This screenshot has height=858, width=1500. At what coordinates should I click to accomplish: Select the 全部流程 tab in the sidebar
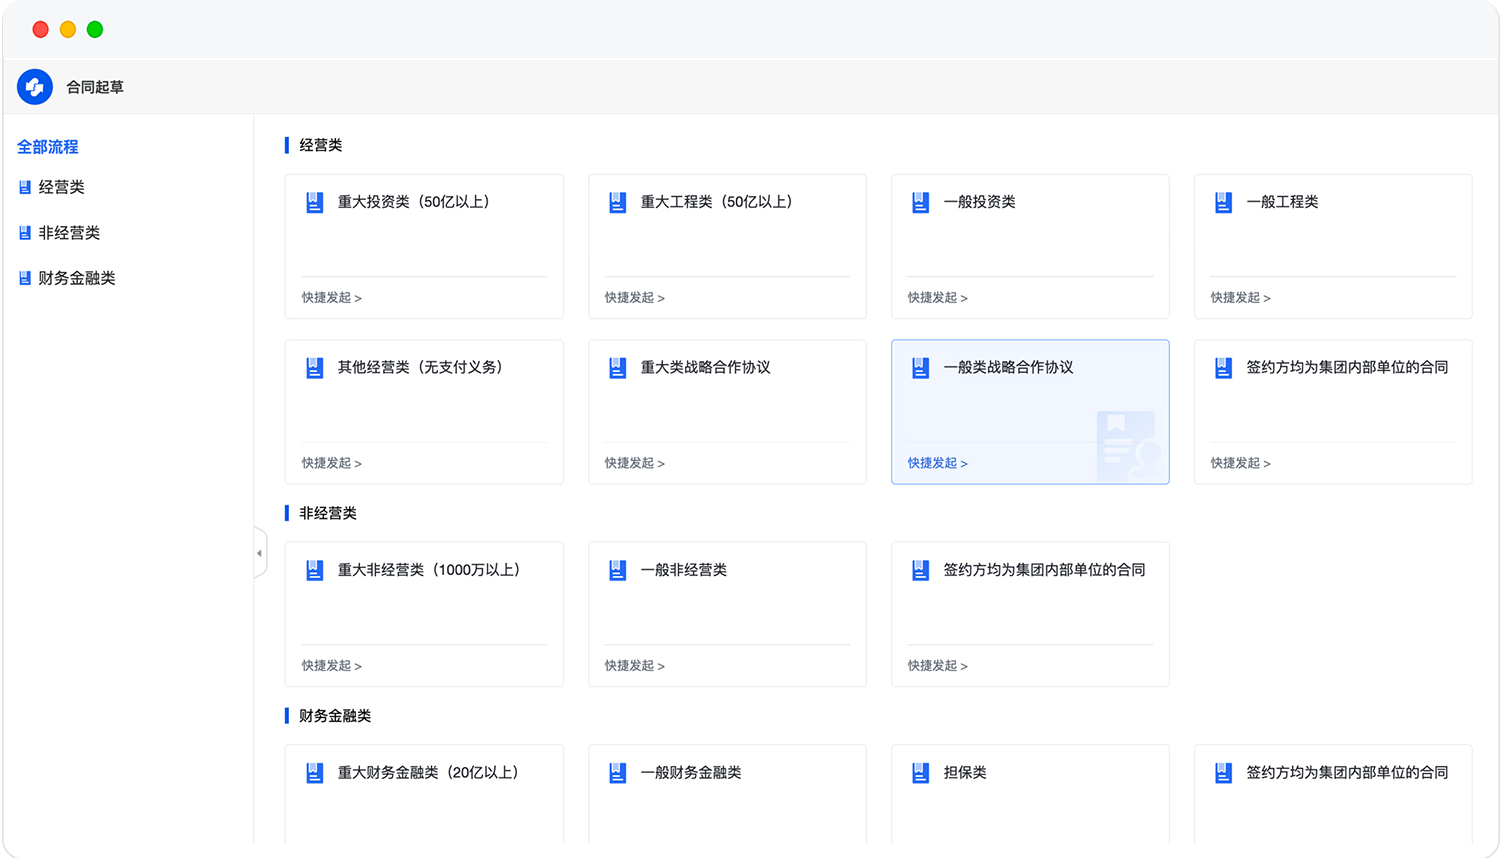(48, 147)
